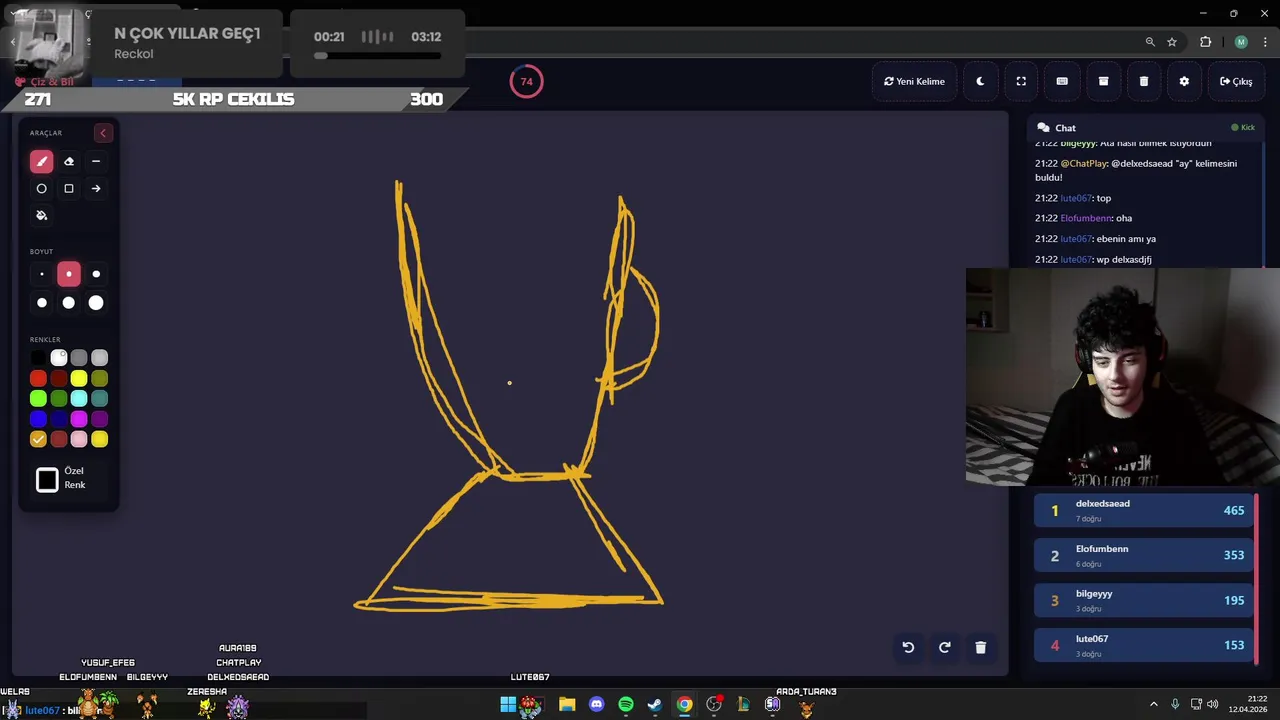Select the brush drawing tool
Screen dimensions: 1280x720
(41, 161)
